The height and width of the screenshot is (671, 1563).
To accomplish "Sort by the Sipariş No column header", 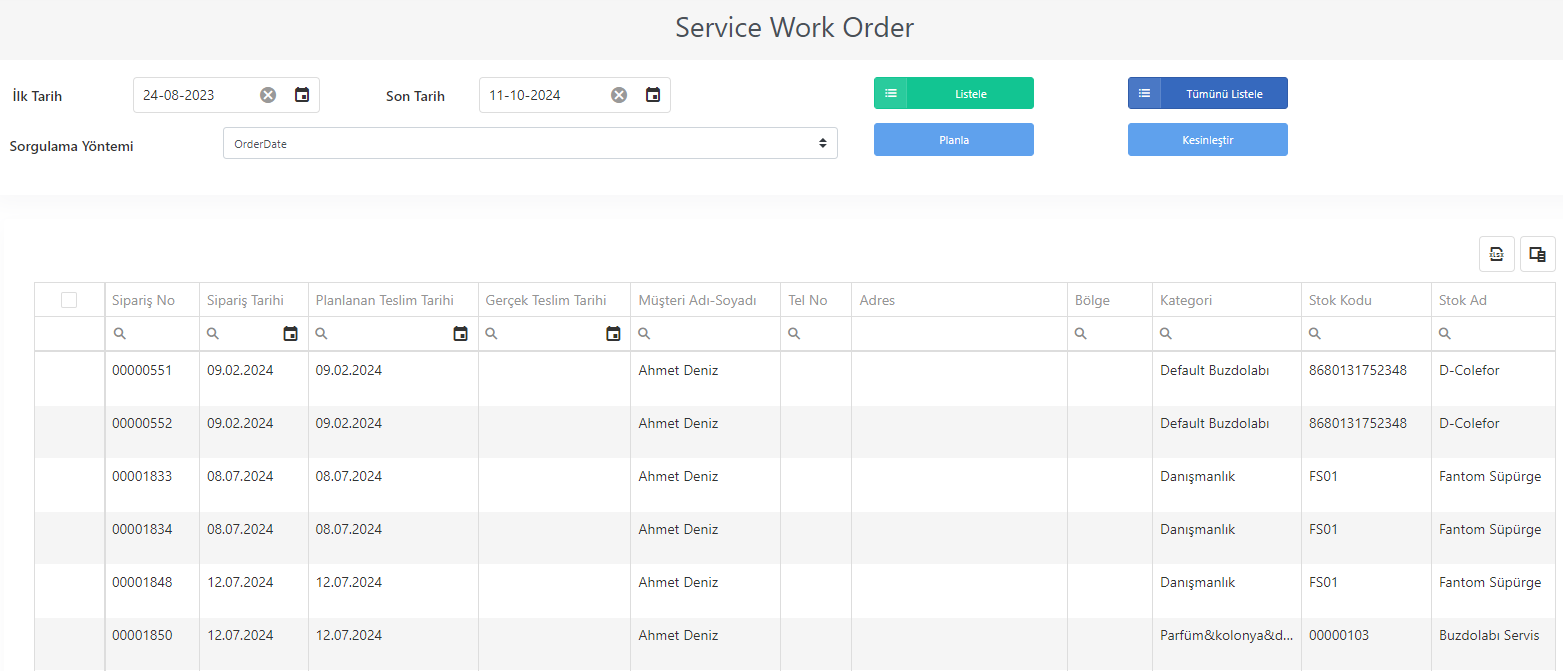I will coord(143,300).
